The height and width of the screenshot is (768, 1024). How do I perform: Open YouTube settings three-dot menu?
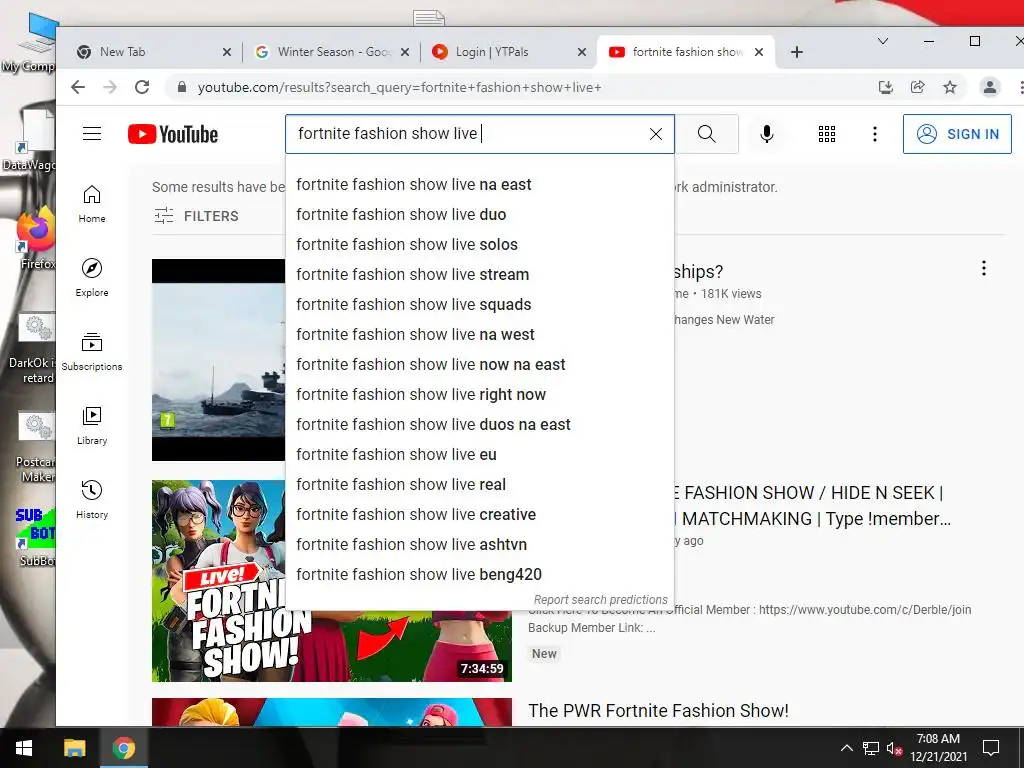pyautogui.click(x=874, y=134)
